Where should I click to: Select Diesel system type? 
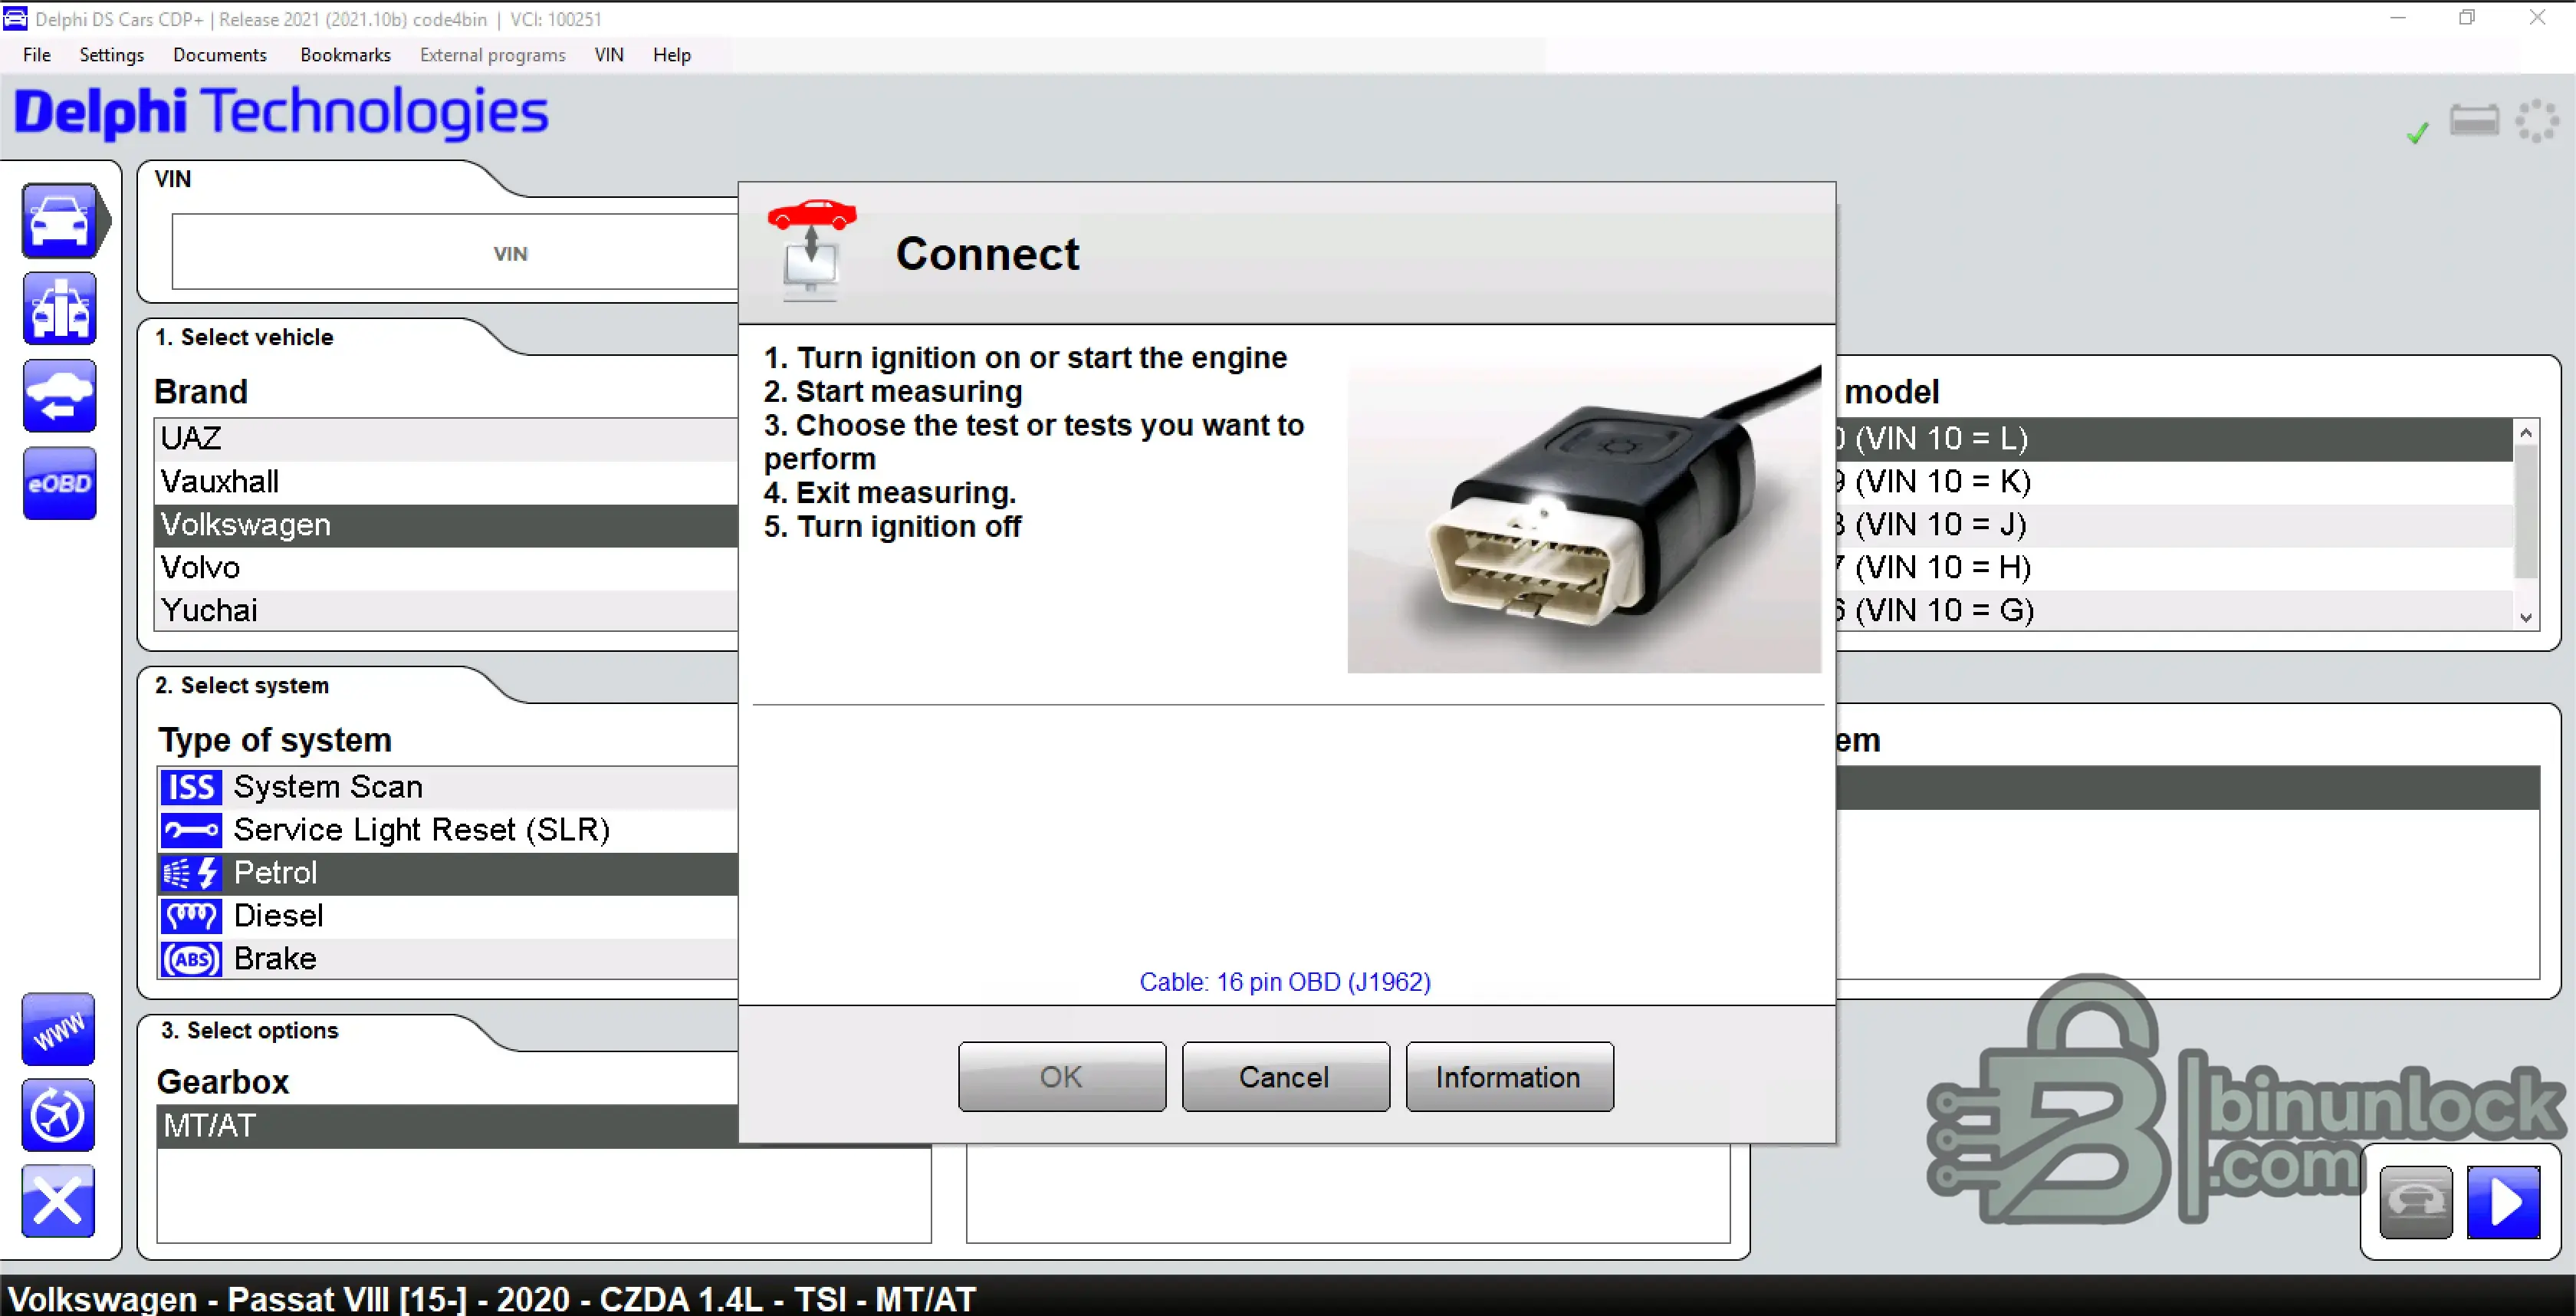448,916
